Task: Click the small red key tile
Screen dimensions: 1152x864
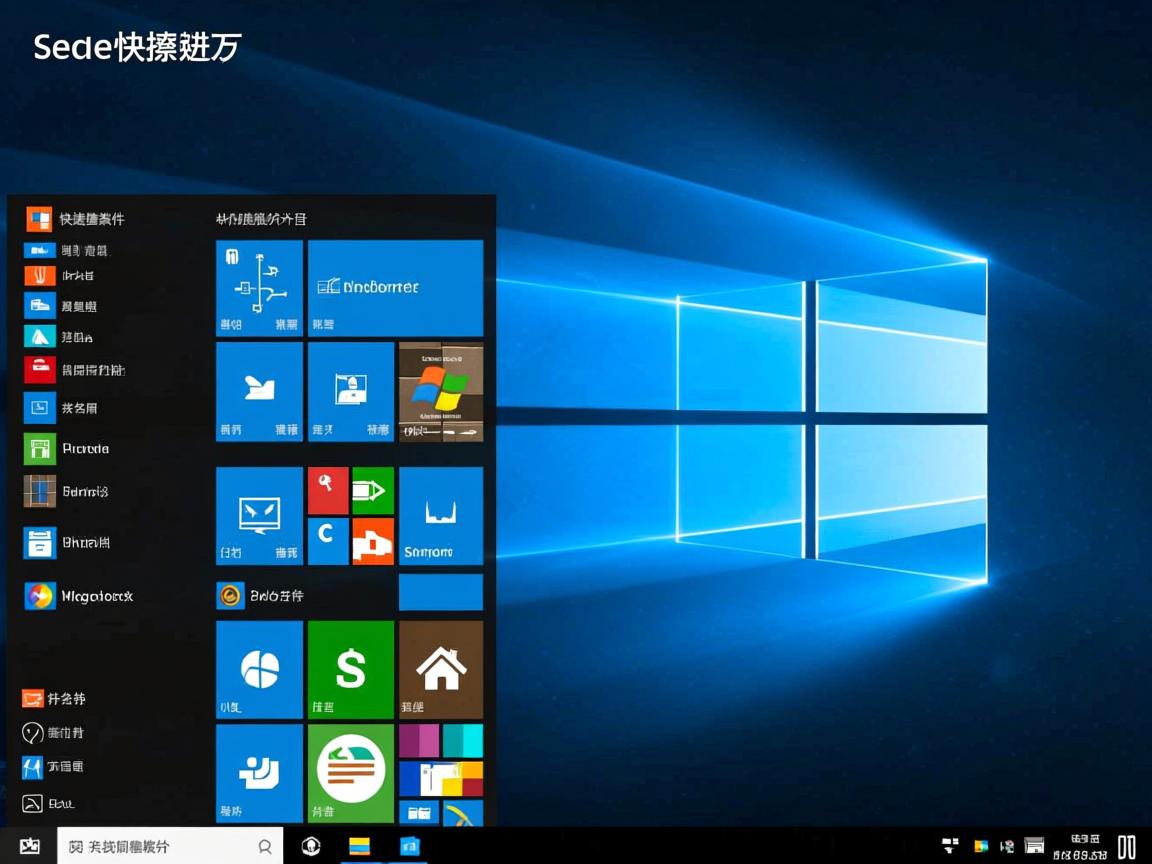Action: click(328, 490)
